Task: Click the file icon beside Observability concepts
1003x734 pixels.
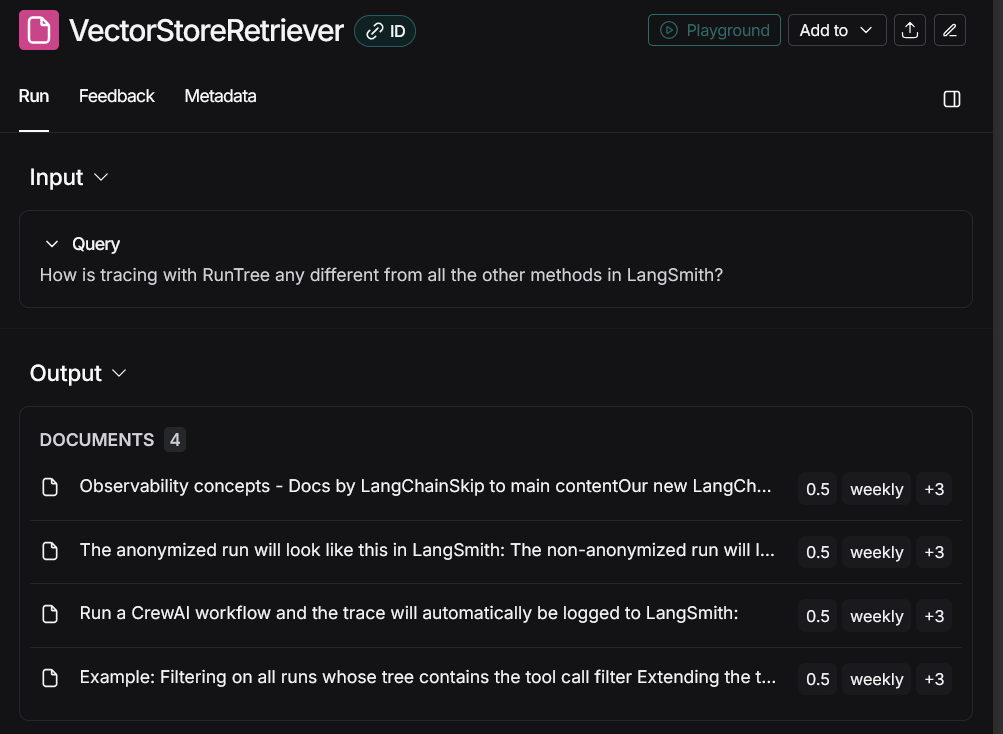Action: 50,487
